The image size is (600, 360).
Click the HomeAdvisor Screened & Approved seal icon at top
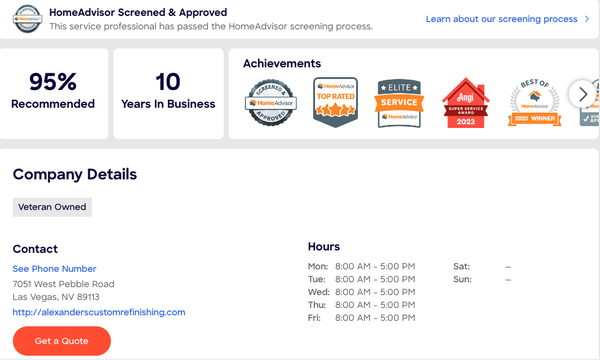tap(27, 19)
